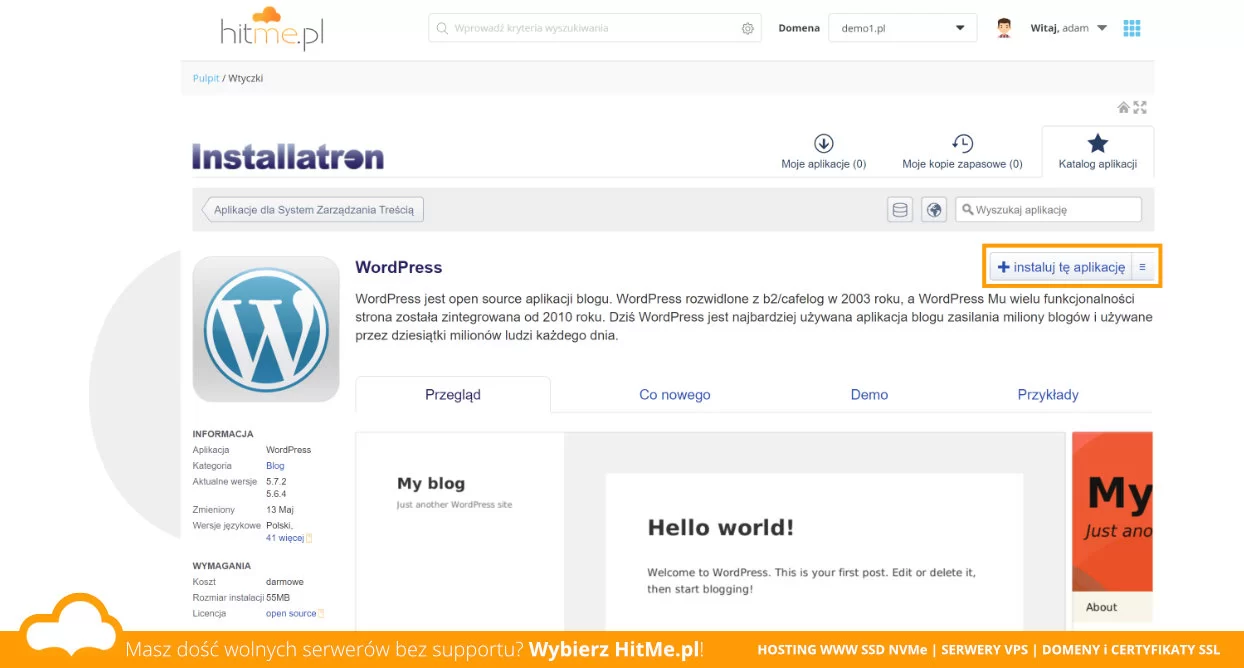This screenshot has height=668, width=1244.
Task: Click the second screenshot thumbnail on right
Action: point(1112,531)
